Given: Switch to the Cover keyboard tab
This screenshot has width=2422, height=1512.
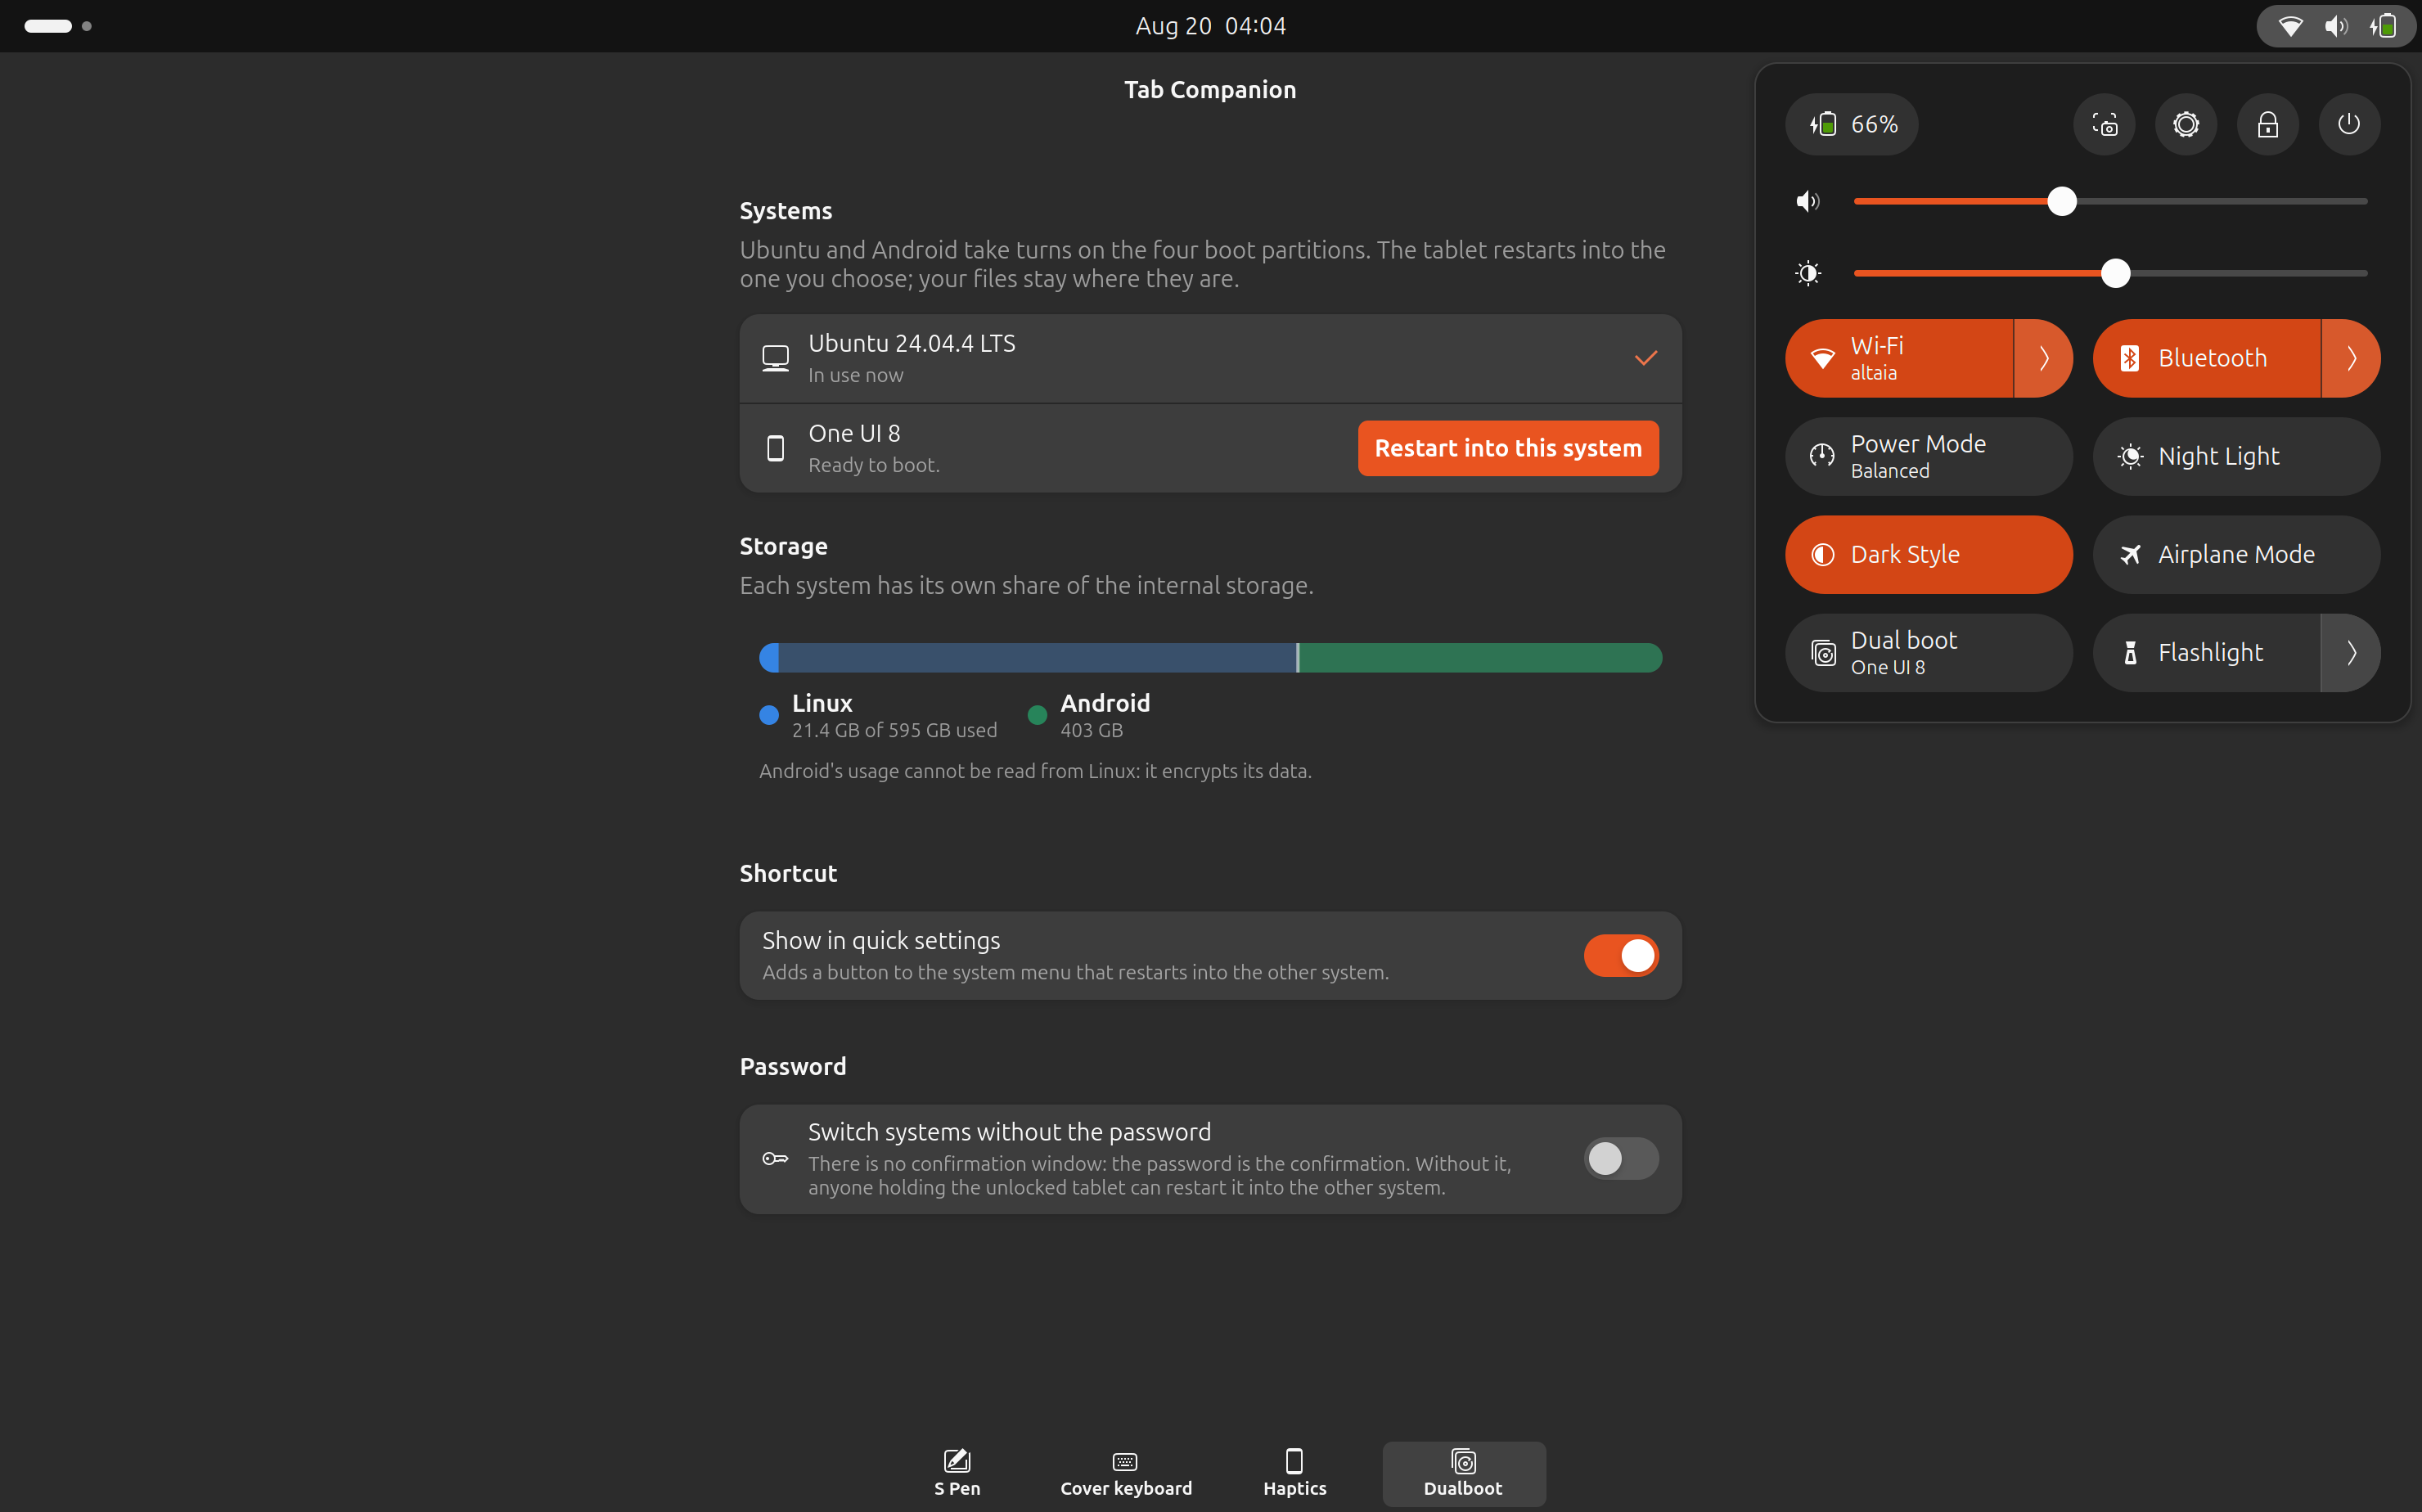Looking at the screenshot, I should point(1126,1474).
